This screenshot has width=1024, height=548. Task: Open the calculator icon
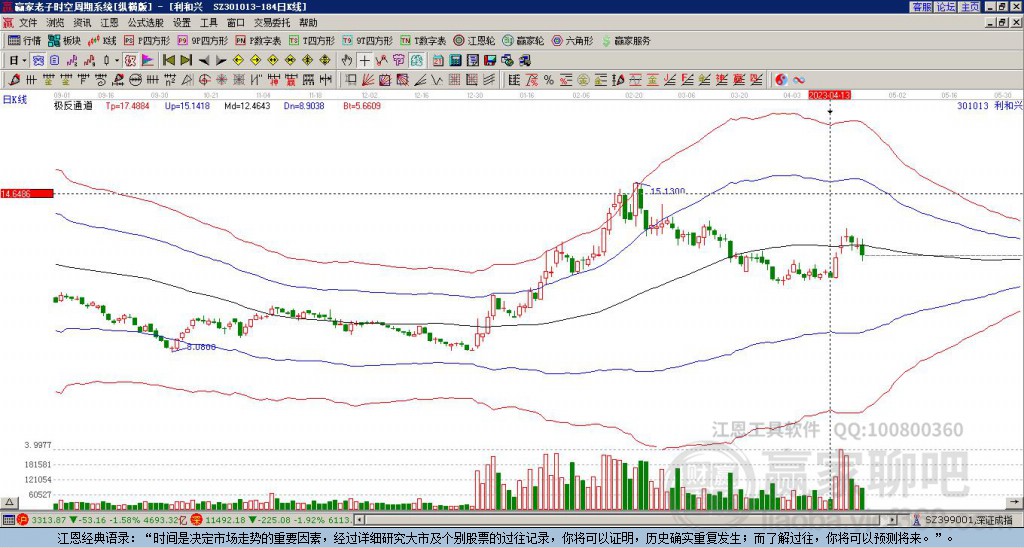tap(456, 61)
